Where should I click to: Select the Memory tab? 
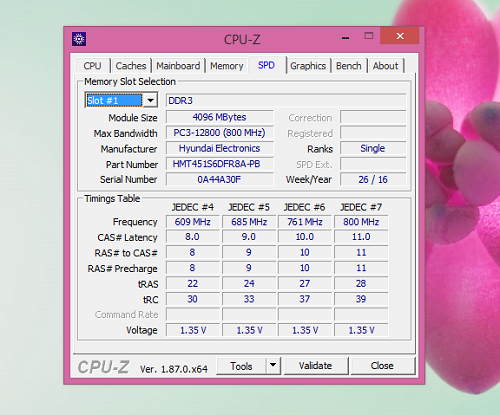[x=227, y=66]
